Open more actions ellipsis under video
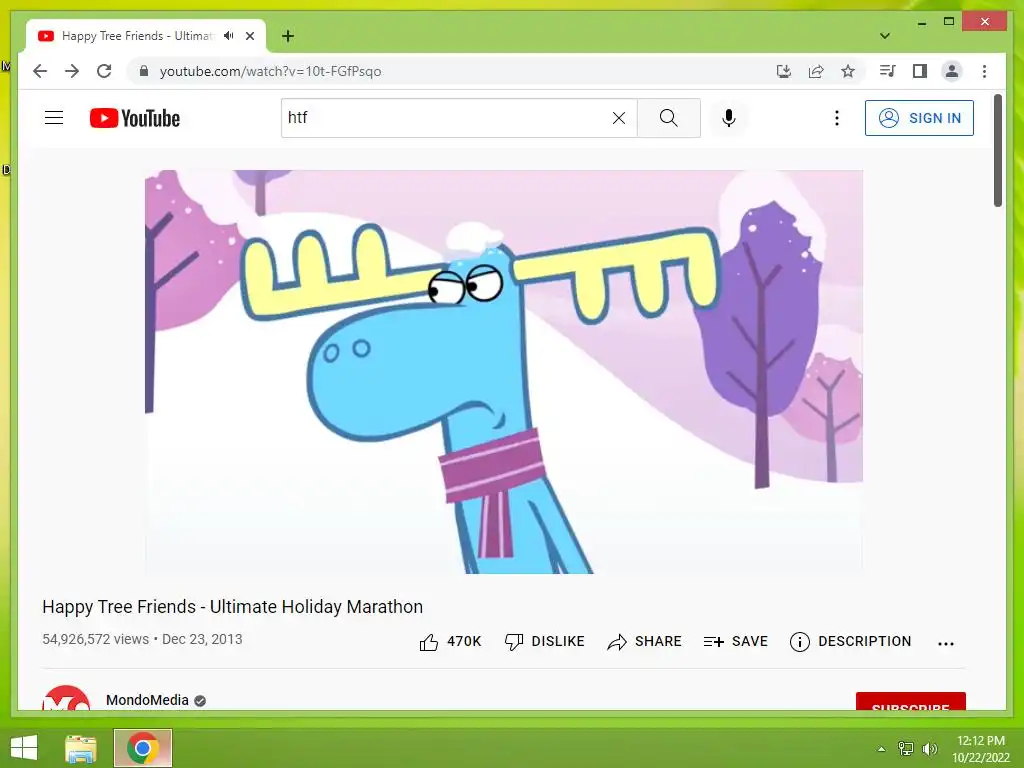This screenshot has width=1024, height=768. (946, 643)
